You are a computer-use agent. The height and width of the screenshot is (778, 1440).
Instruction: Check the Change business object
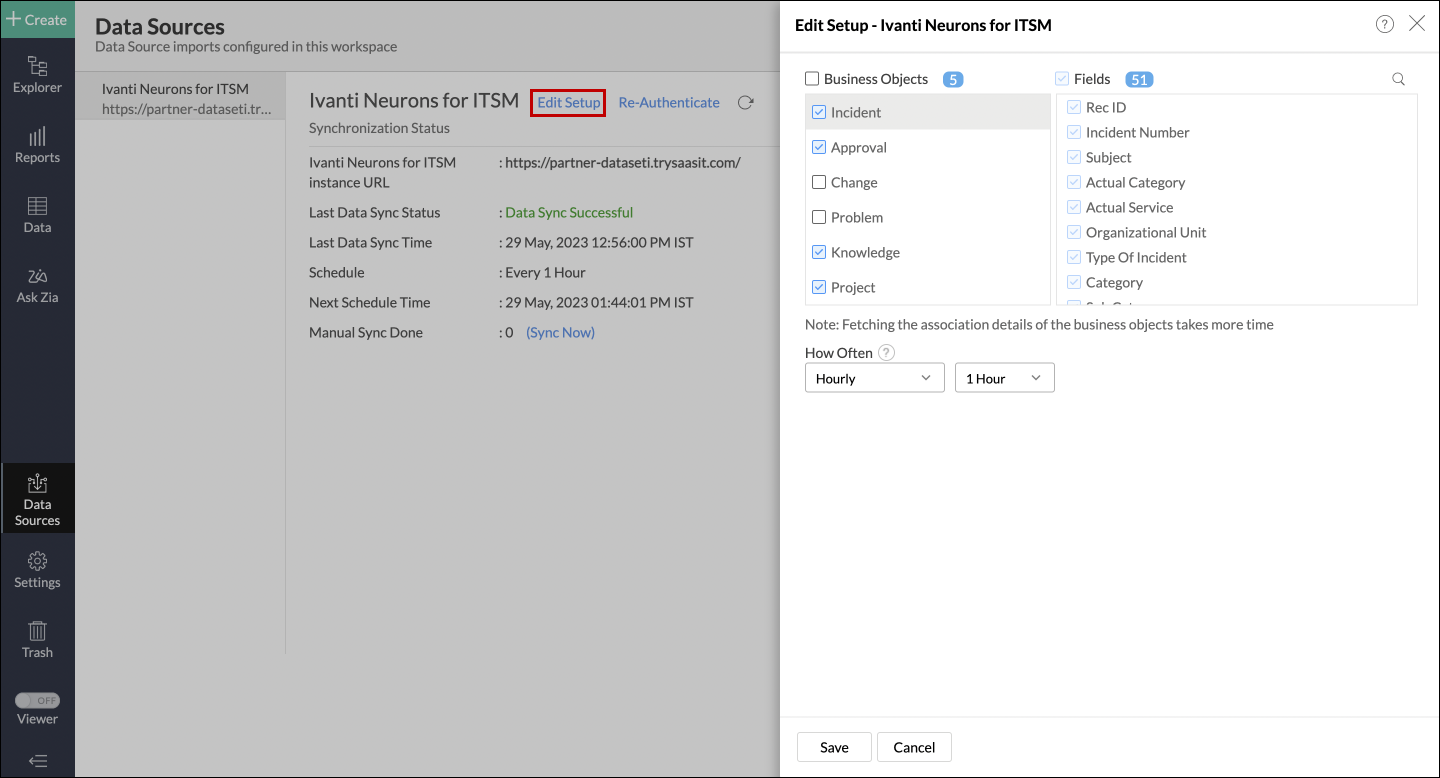819,182
